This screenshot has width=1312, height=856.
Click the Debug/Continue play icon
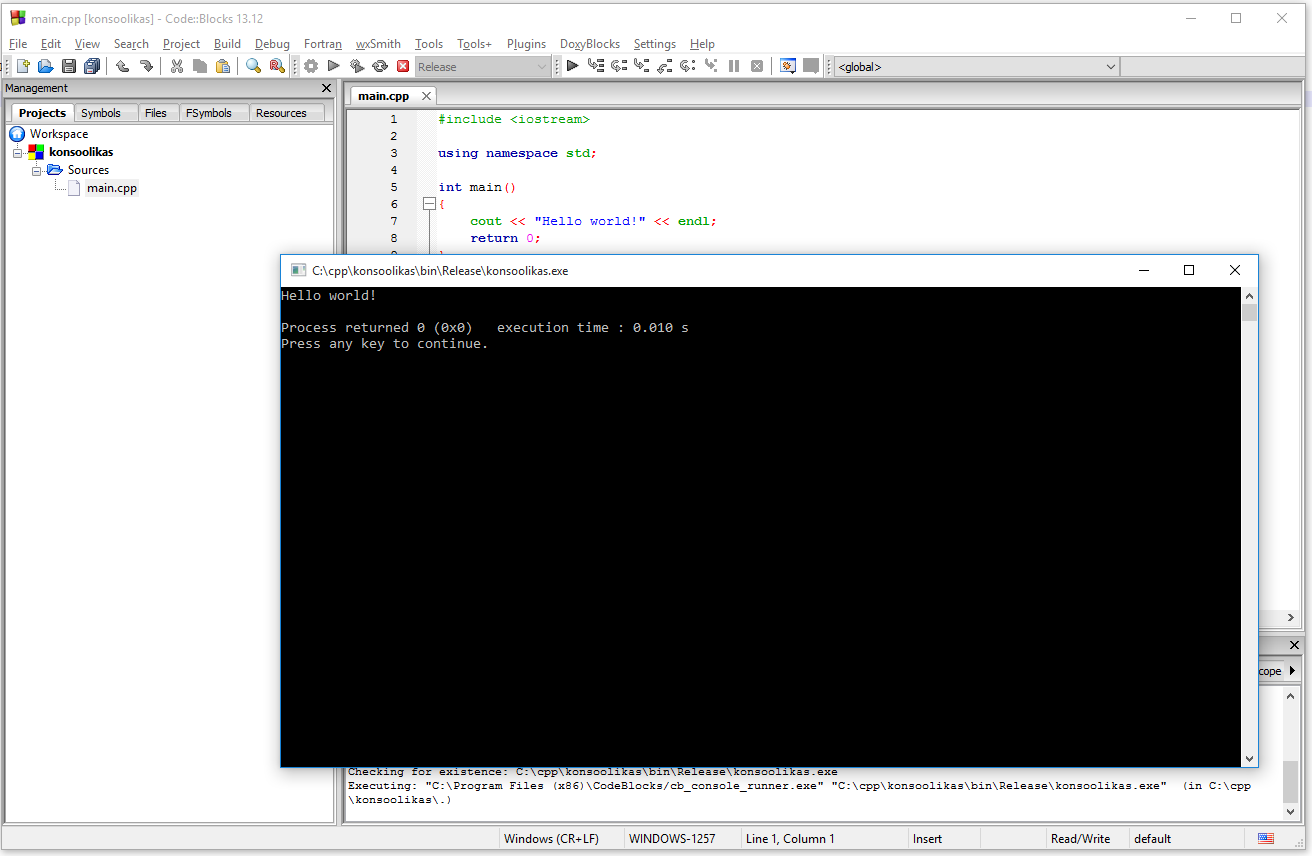click(x=572, y=66)
